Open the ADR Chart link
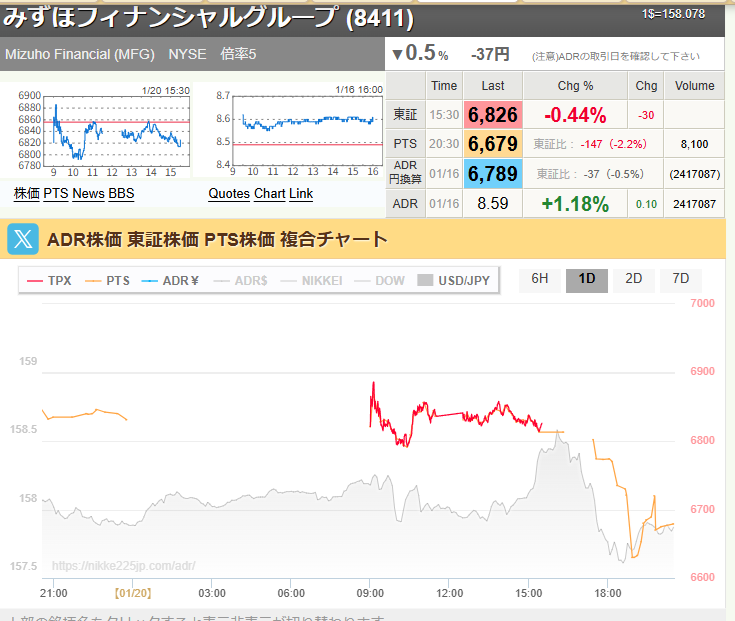This screenshot has width=735, height=621. 269,193
